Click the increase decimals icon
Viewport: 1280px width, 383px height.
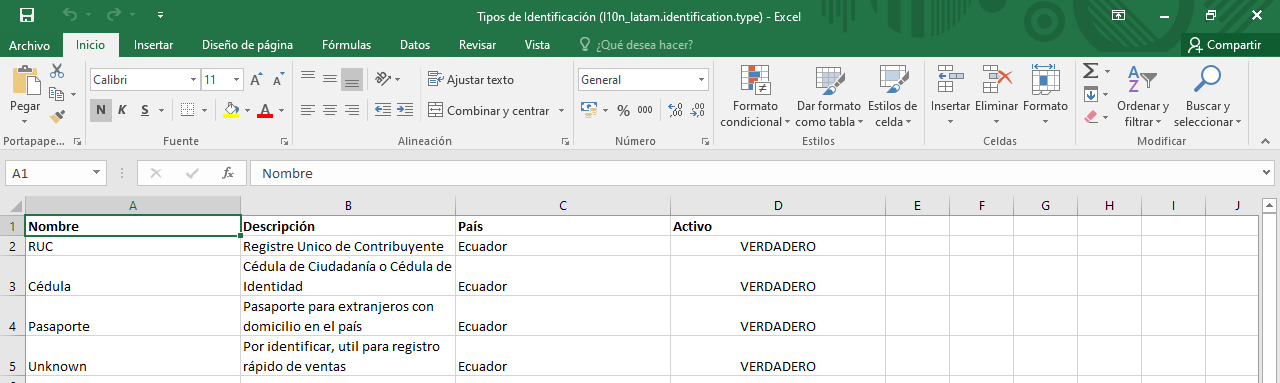(x=675, y=110)
